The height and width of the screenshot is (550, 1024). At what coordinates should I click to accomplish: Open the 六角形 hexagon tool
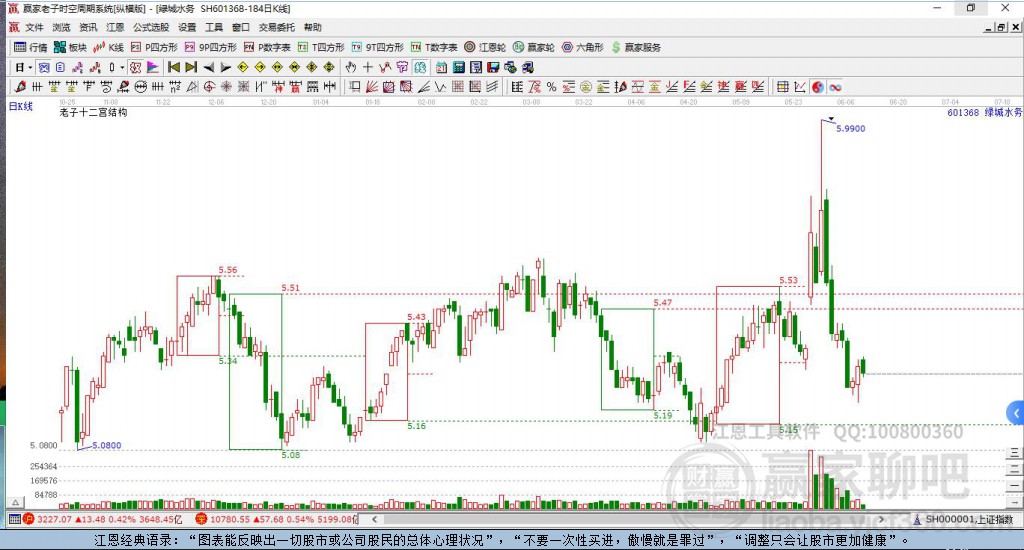pos(583,47)
